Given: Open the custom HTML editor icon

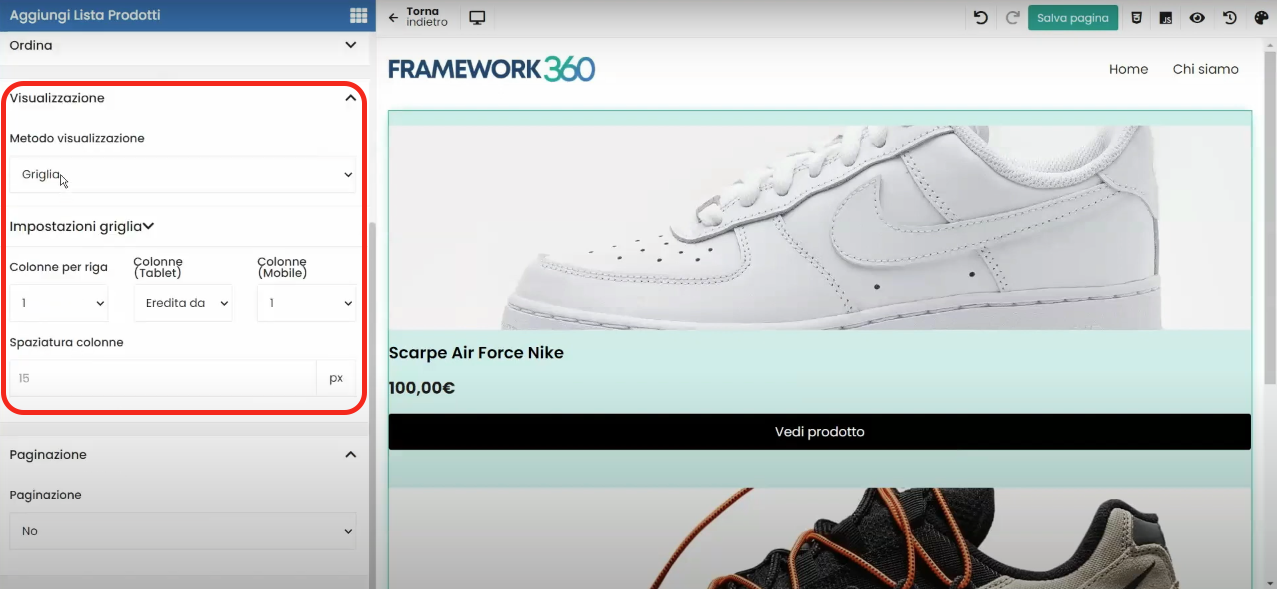Looking at the screenshot, I should click(x=1135, y=17).
